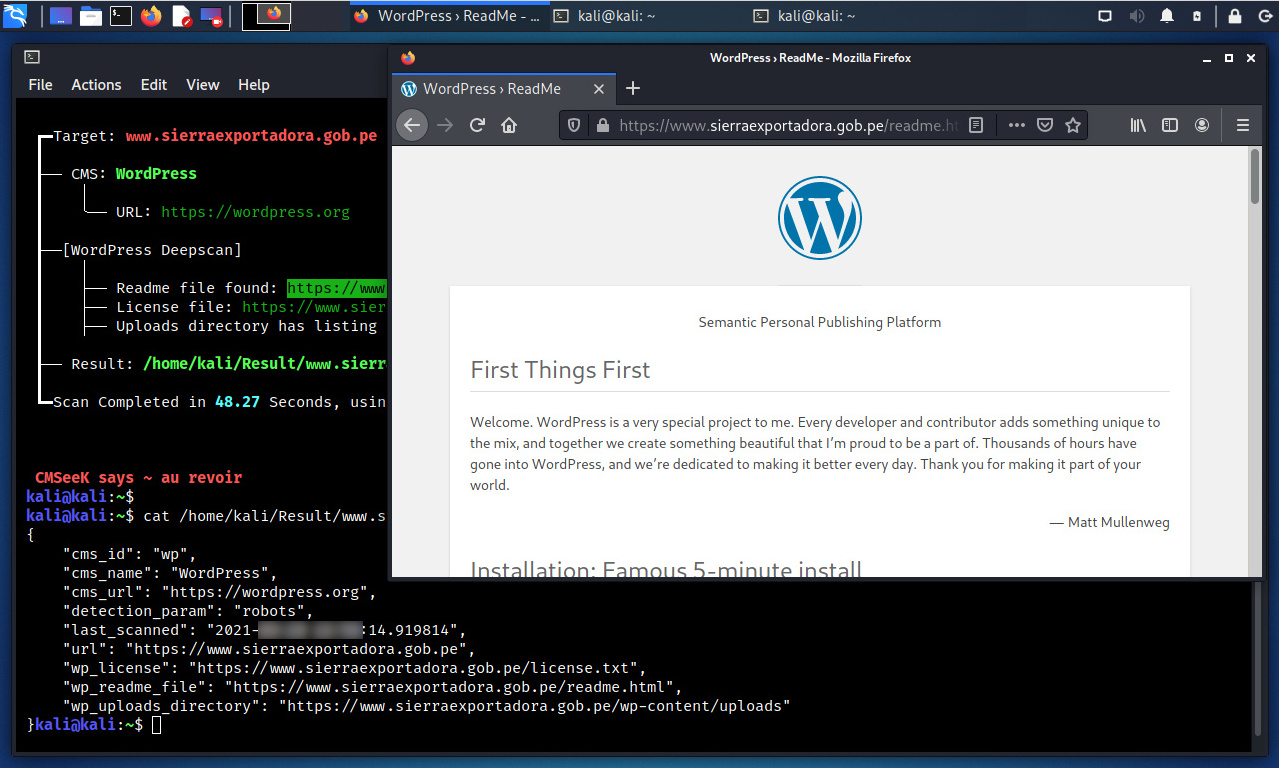
Task: Show tracking protection shield info
Action: pyautogui.click(x=574, y=125)
